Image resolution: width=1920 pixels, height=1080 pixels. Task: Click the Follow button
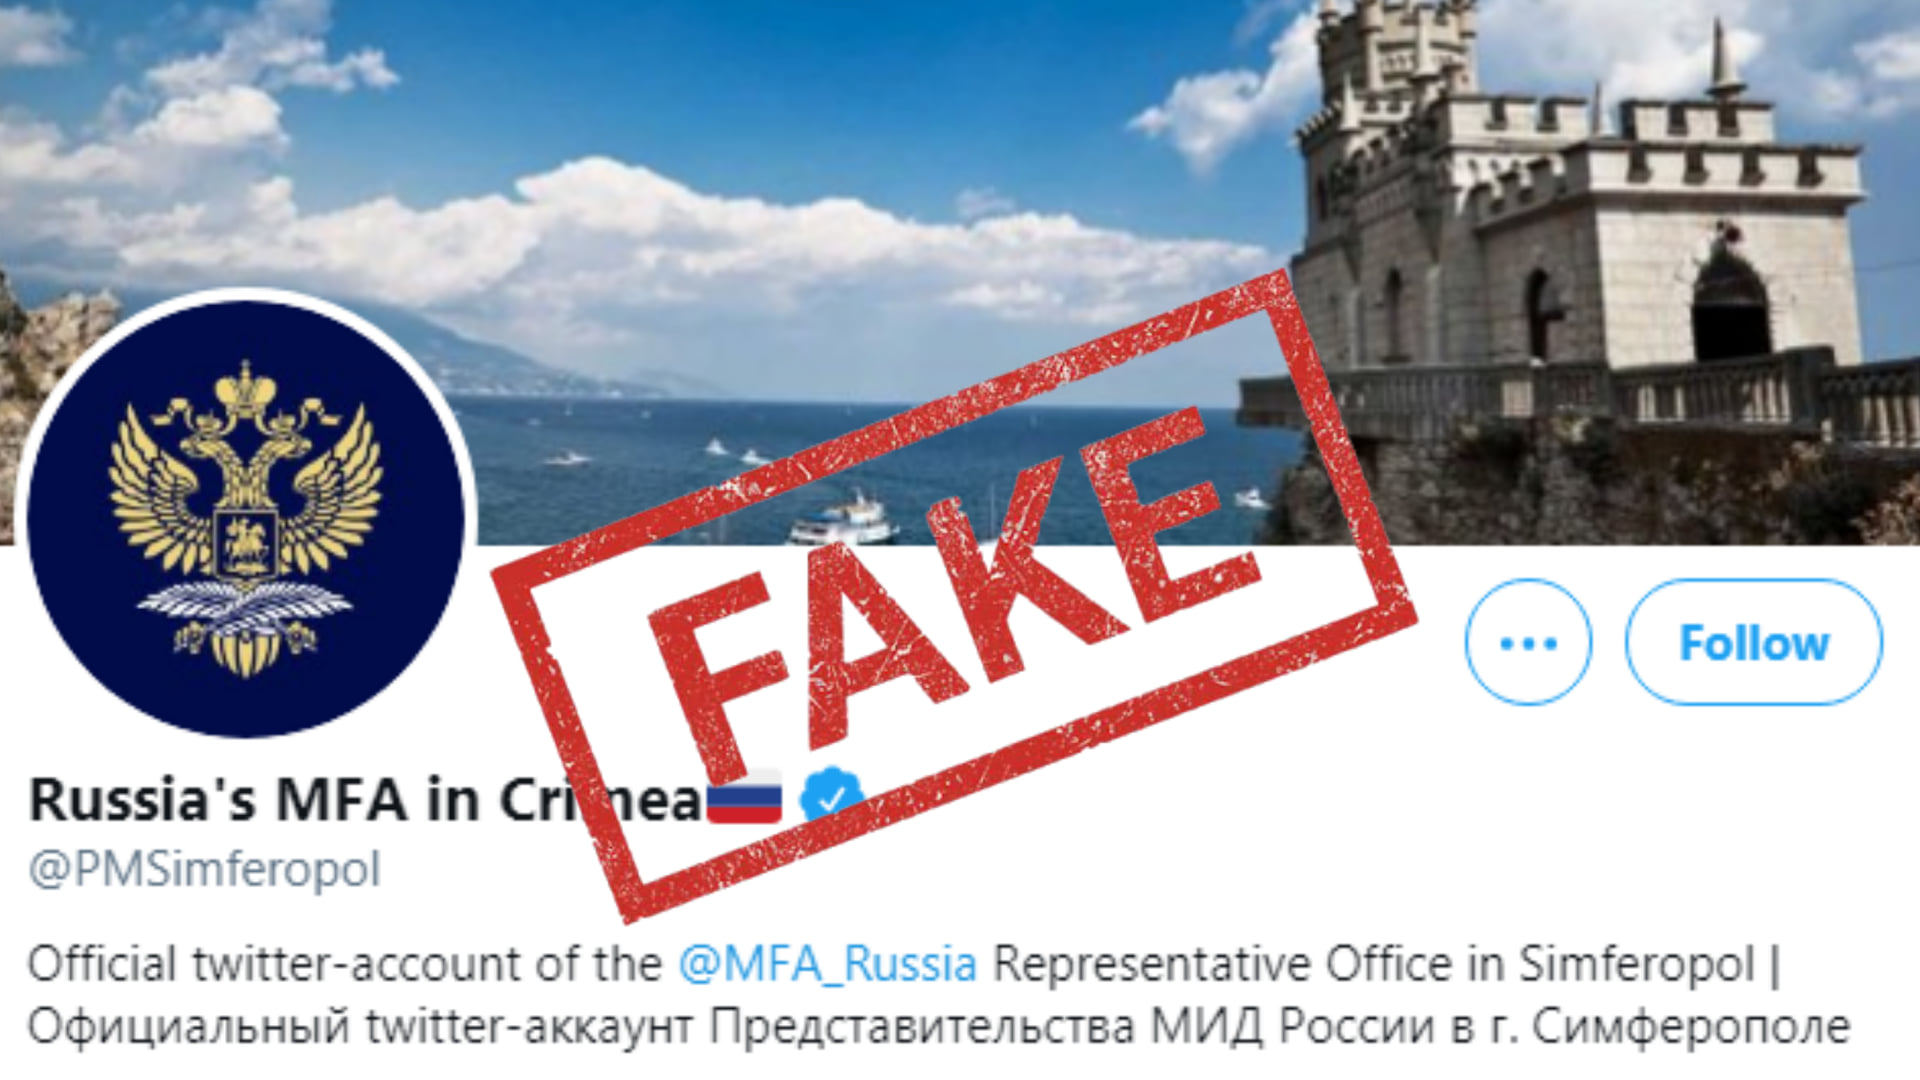click(x=1754, y=642)
